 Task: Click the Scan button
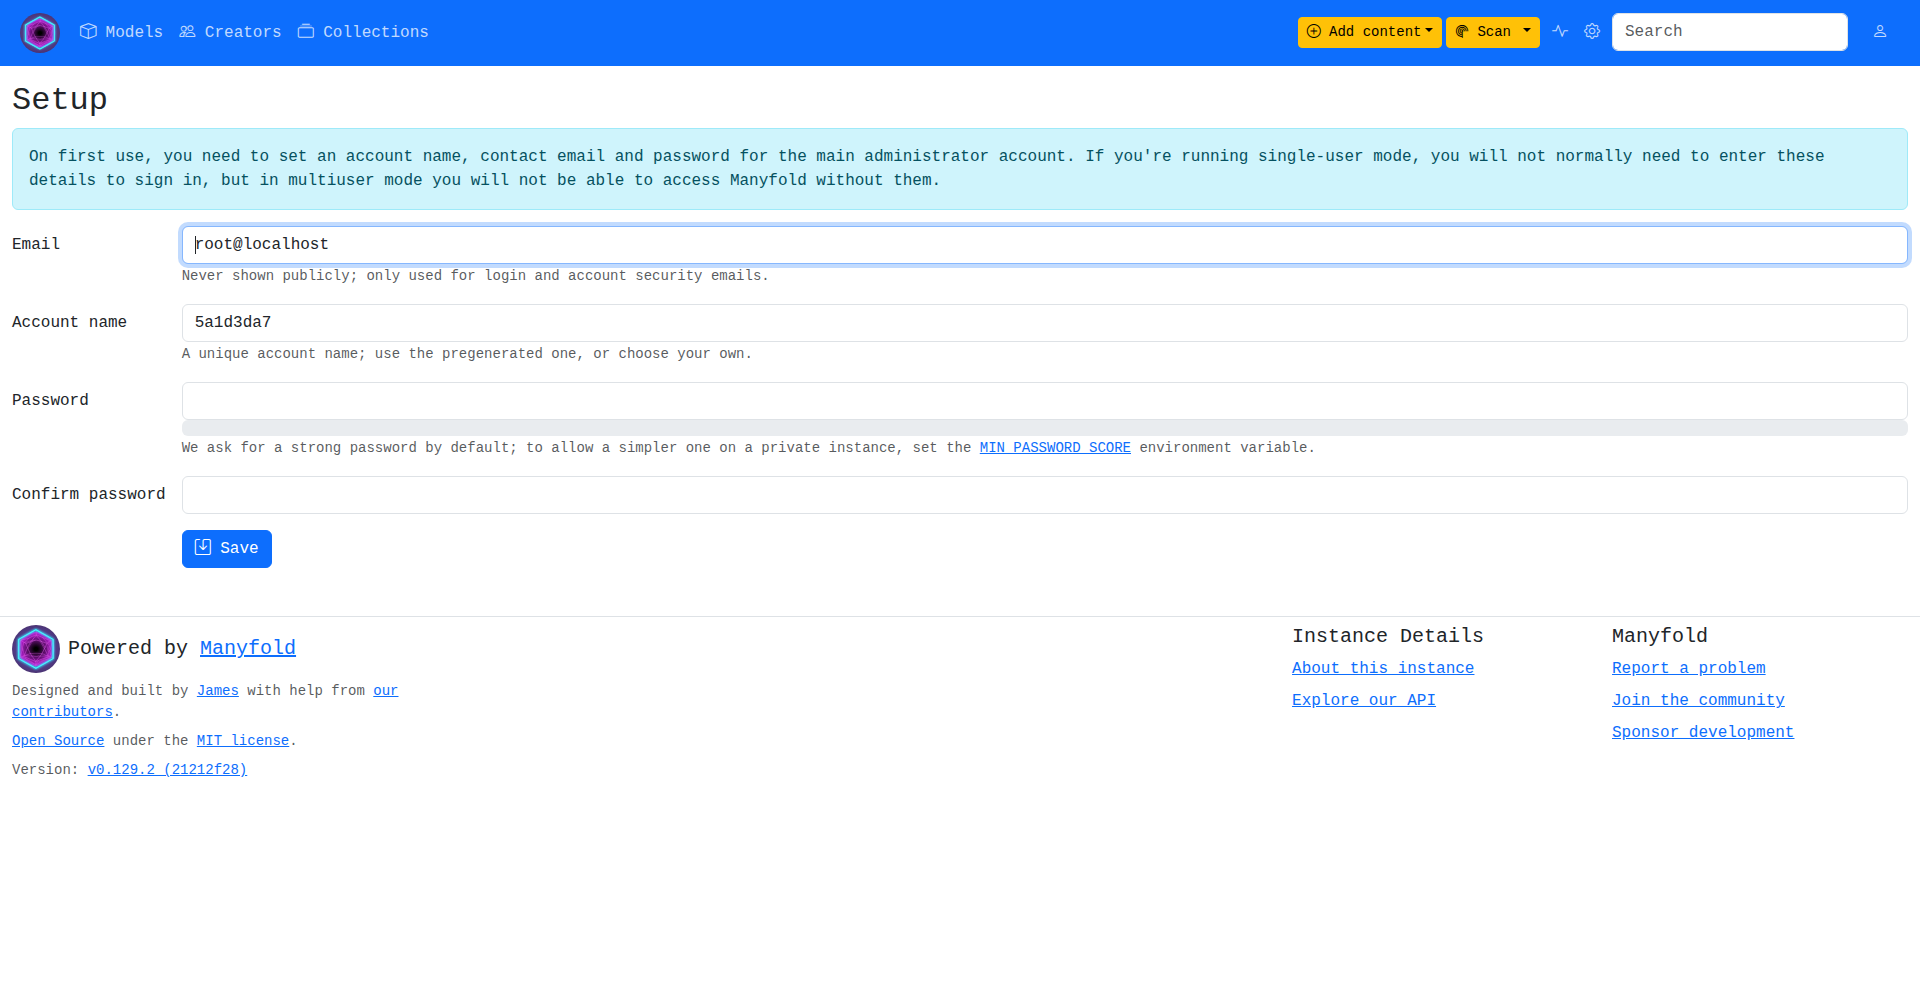(1482, 32)
